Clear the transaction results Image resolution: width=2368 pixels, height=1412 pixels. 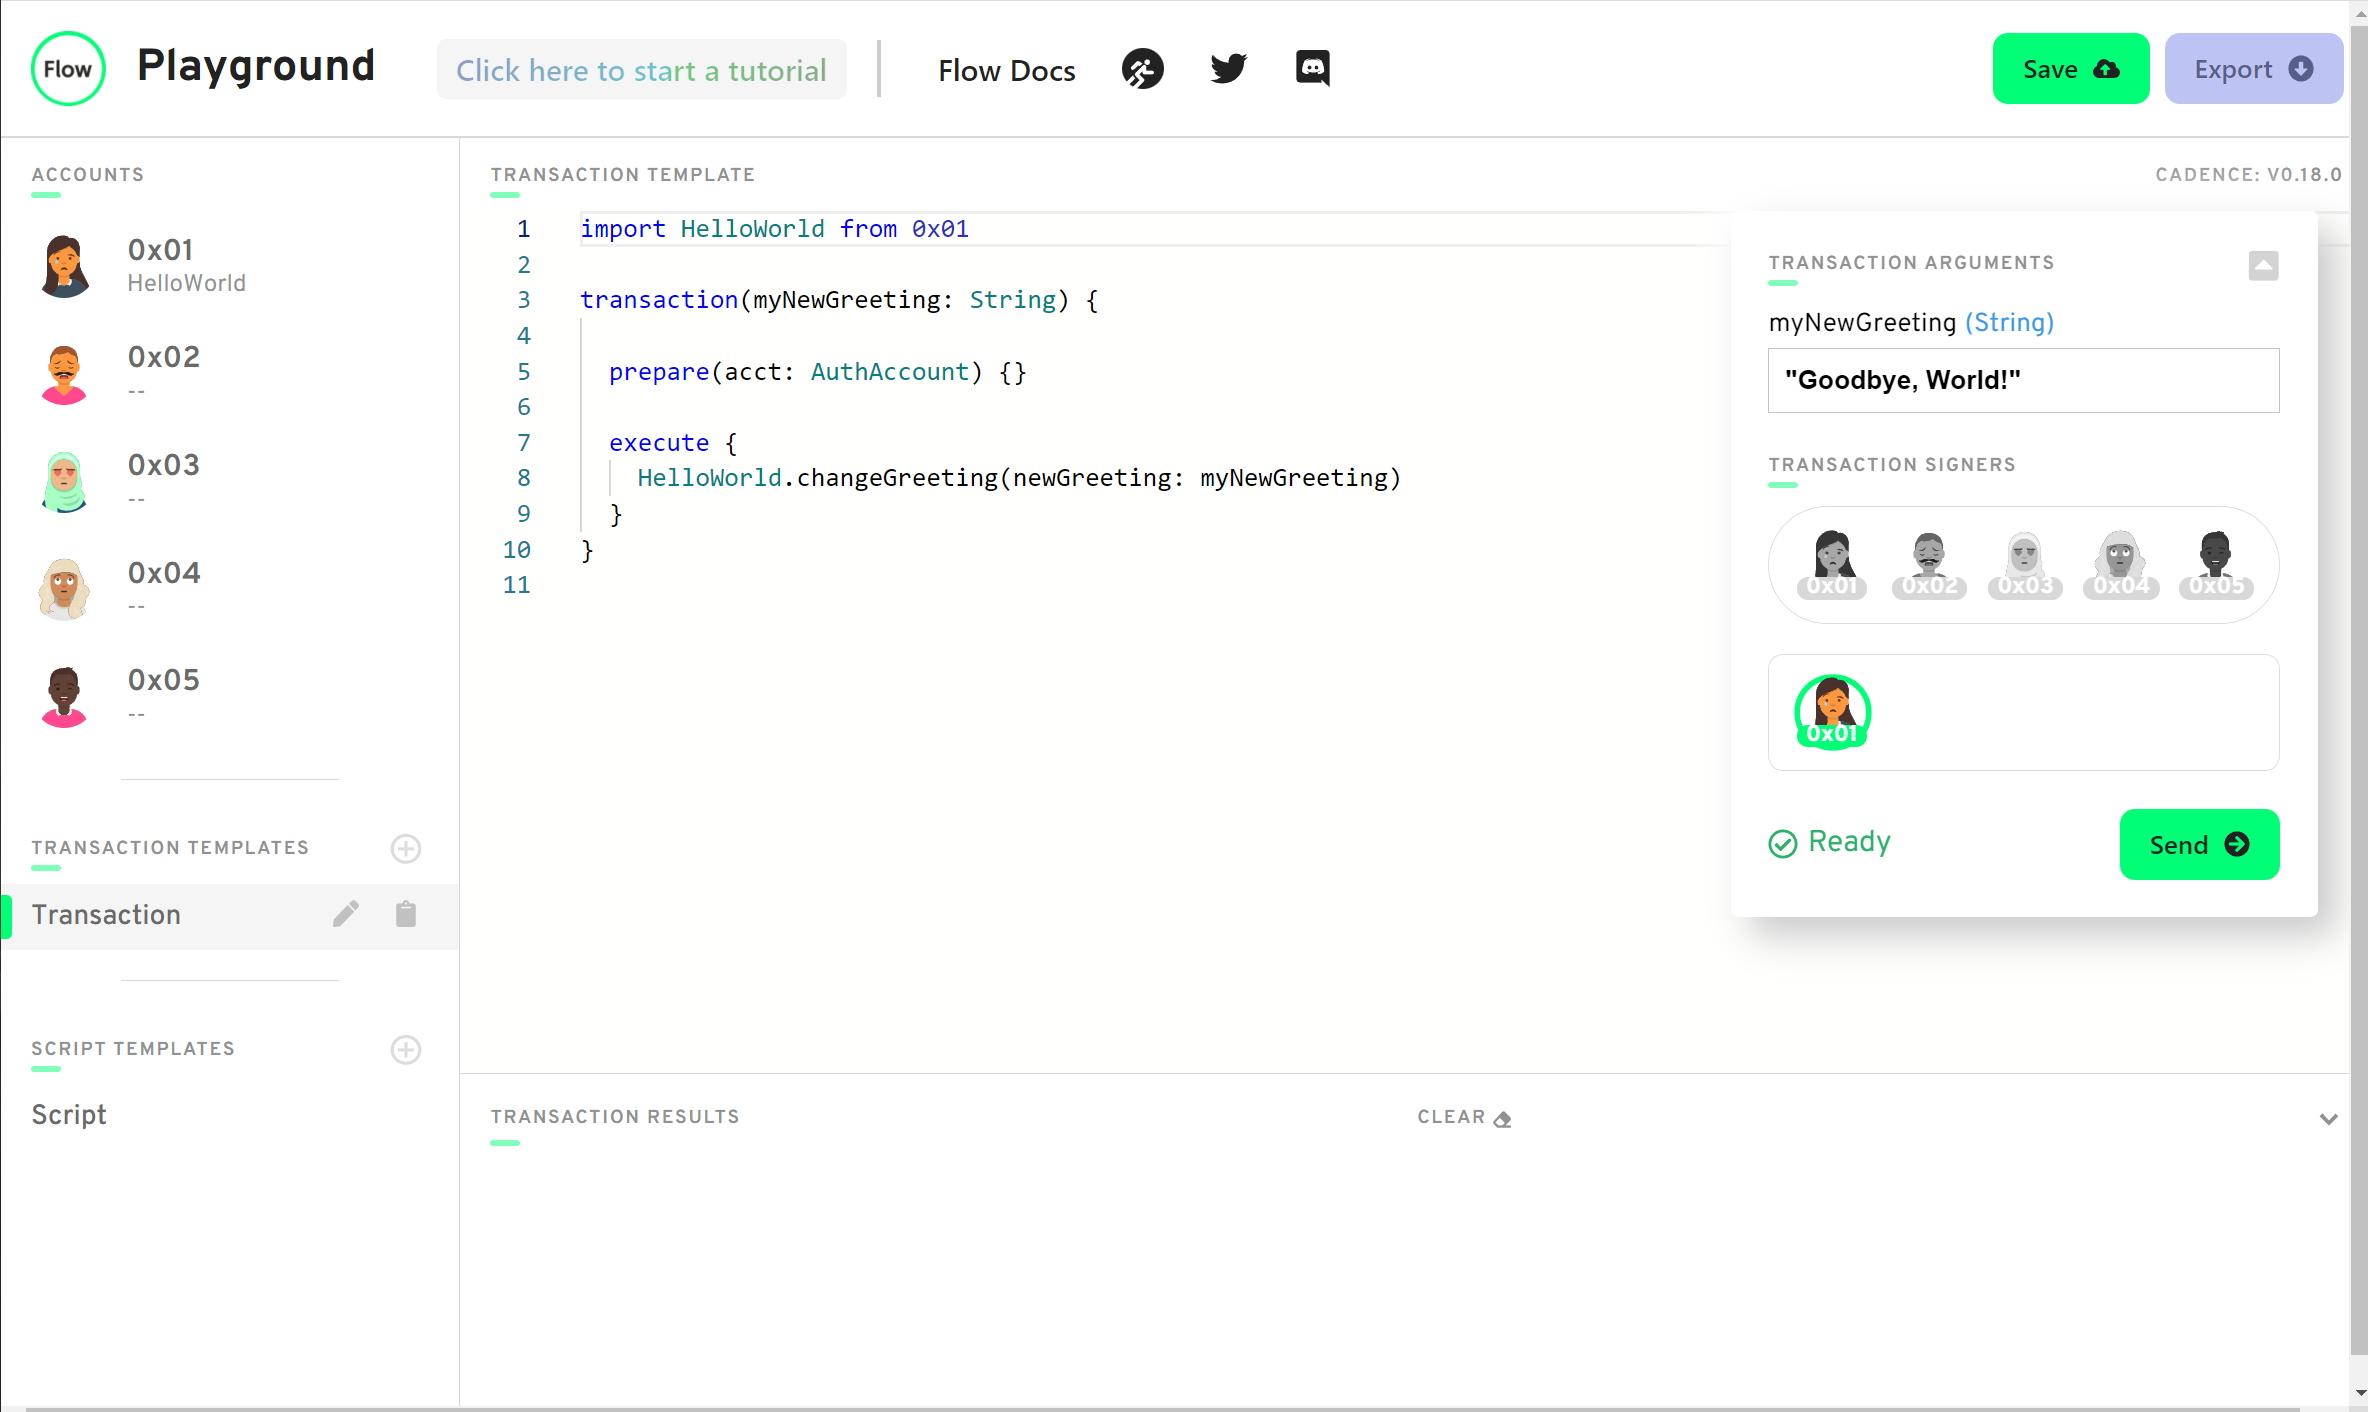[x=1464, y=1118]
